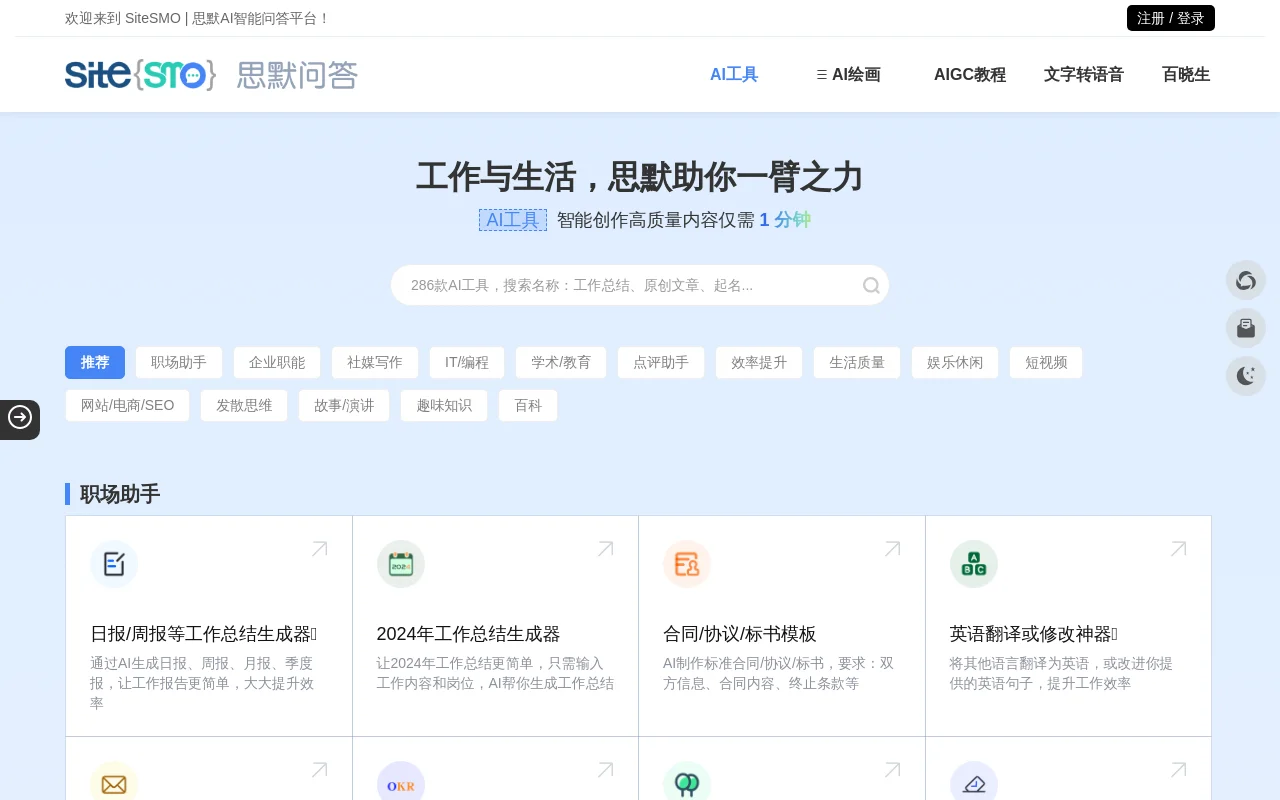This screenshot has height=800, width=1280.
Task: Open the AIGC教程 navigation menu
Action: (969, 74)
